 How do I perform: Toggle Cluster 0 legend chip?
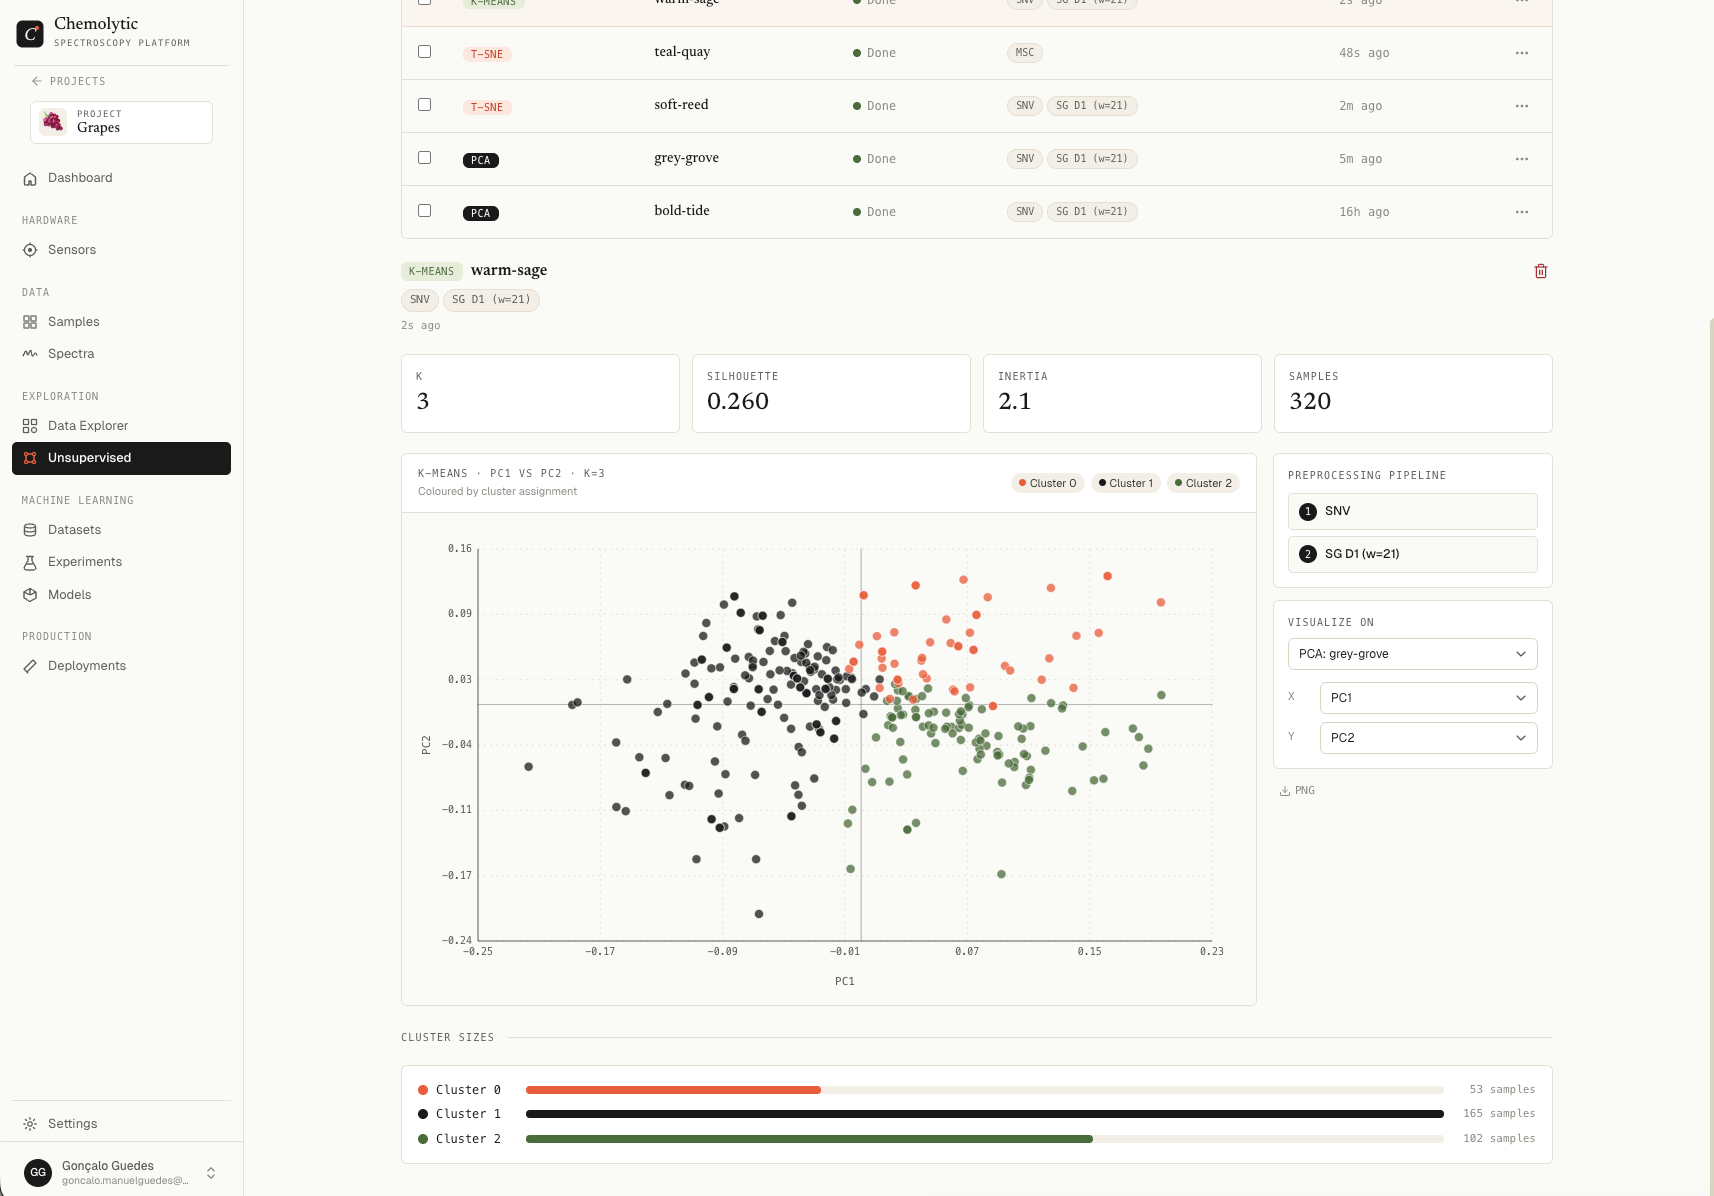(1048, 483)
